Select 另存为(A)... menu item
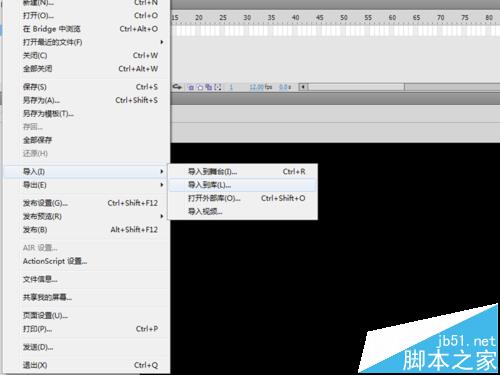Image resolution: width=500 pixels, height=375 pixels. tap(87, 100)
